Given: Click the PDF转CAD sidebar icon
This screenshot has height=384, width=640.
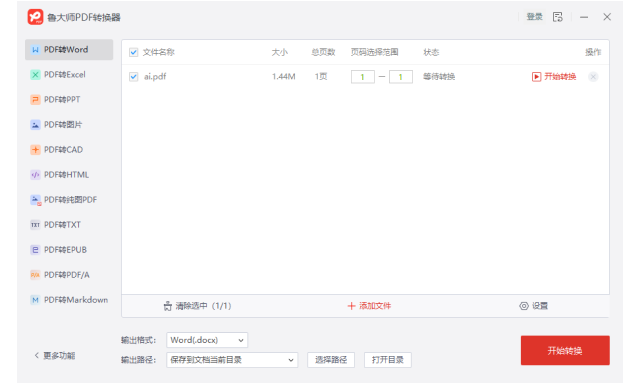Looking at the screenshot, I should (36, 150).
